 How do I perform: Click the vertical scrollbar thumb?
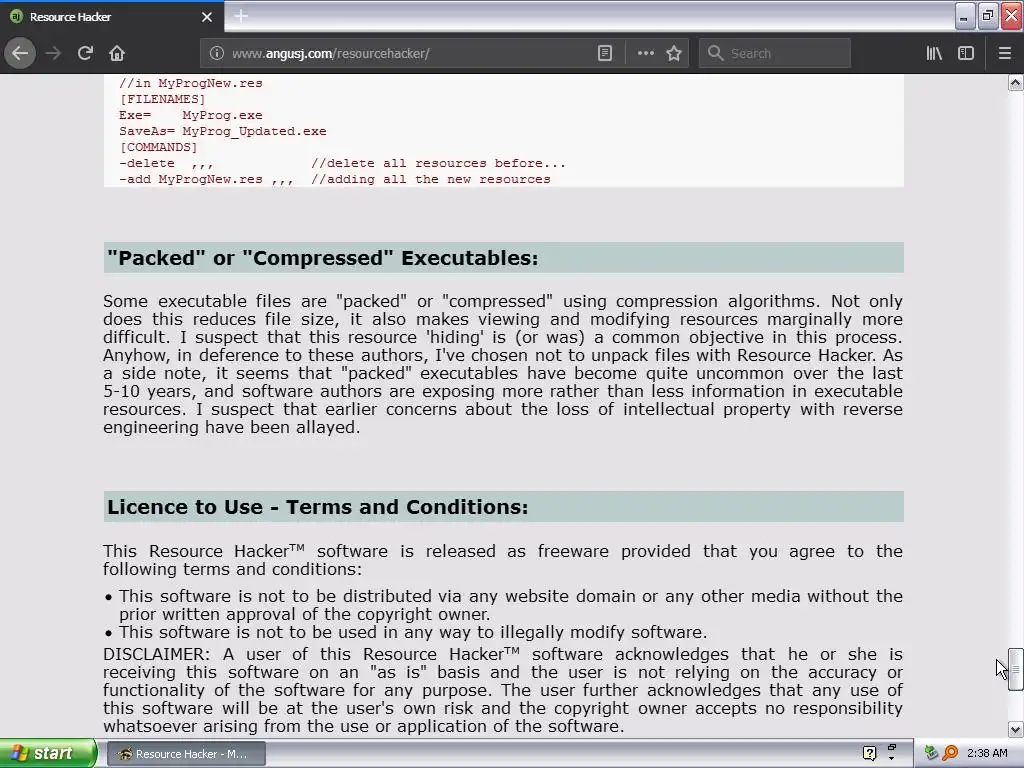1015,669
